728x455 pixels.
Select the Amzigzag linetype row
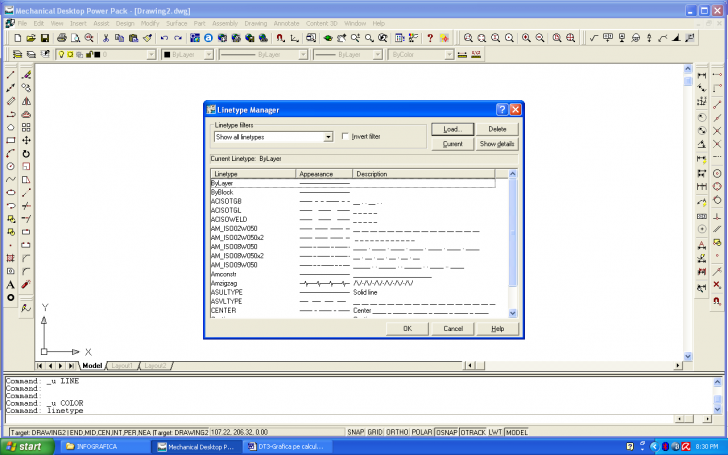tap(353, 283)
